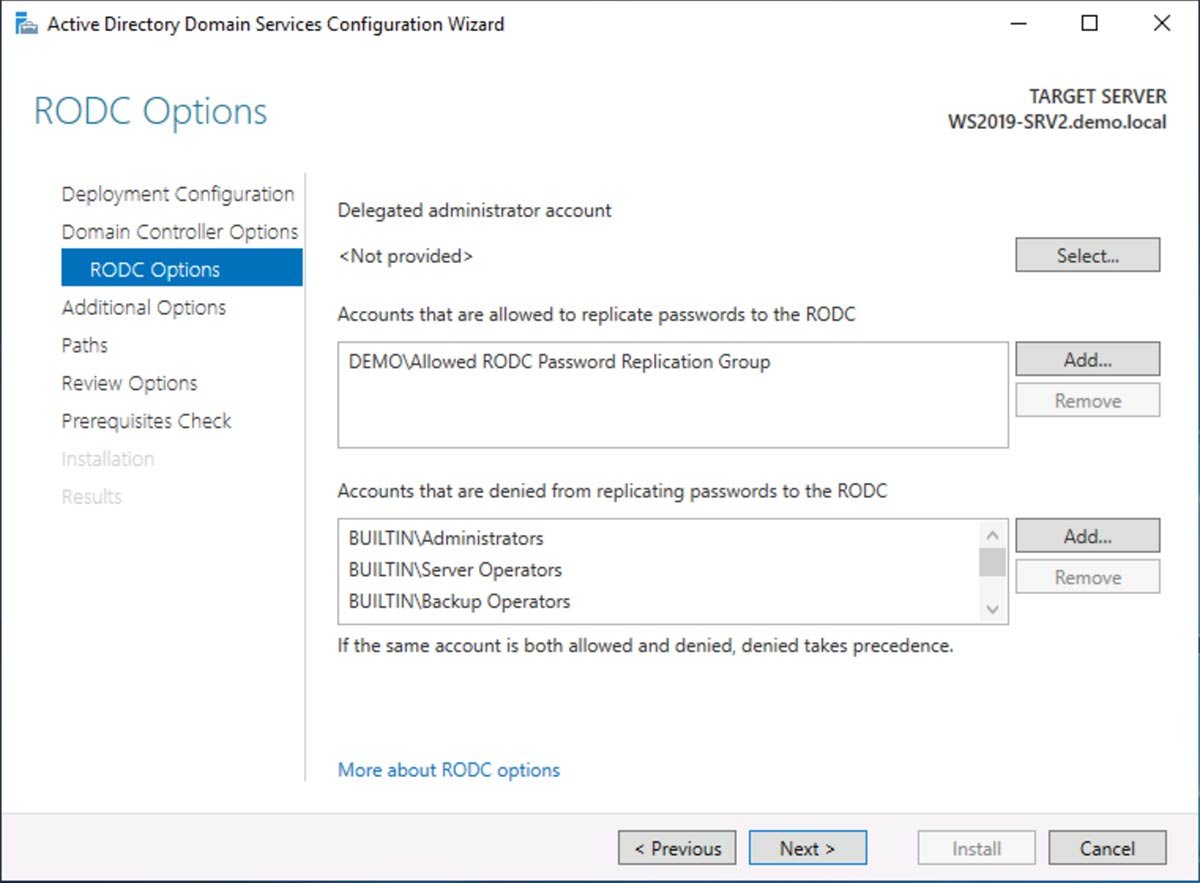Viewport: 1200px width, 883px height.
Task: Add an account to allowed replication list
Action: tap(1087, 360)
